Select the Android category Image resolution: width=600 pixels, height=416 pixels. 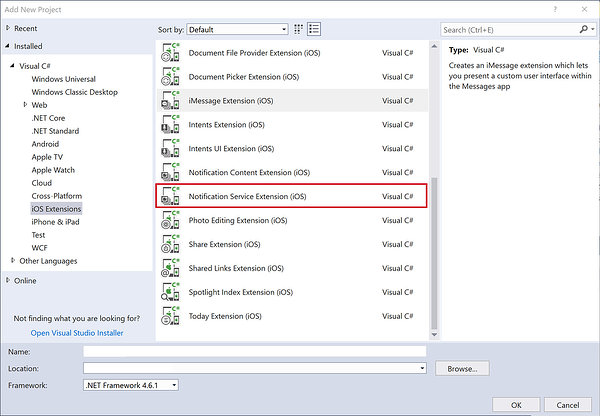(45, 144)
